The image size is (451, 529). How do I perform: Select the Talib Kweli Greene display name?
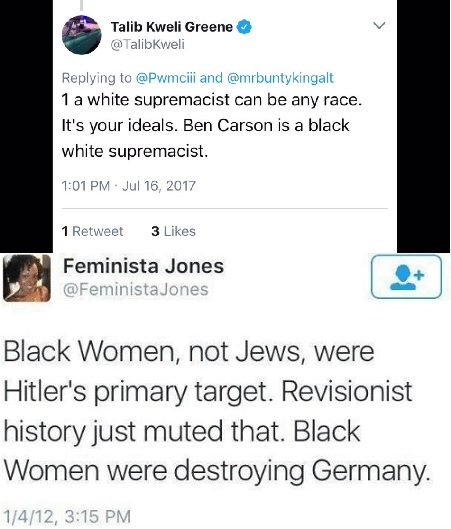[172, 27]
